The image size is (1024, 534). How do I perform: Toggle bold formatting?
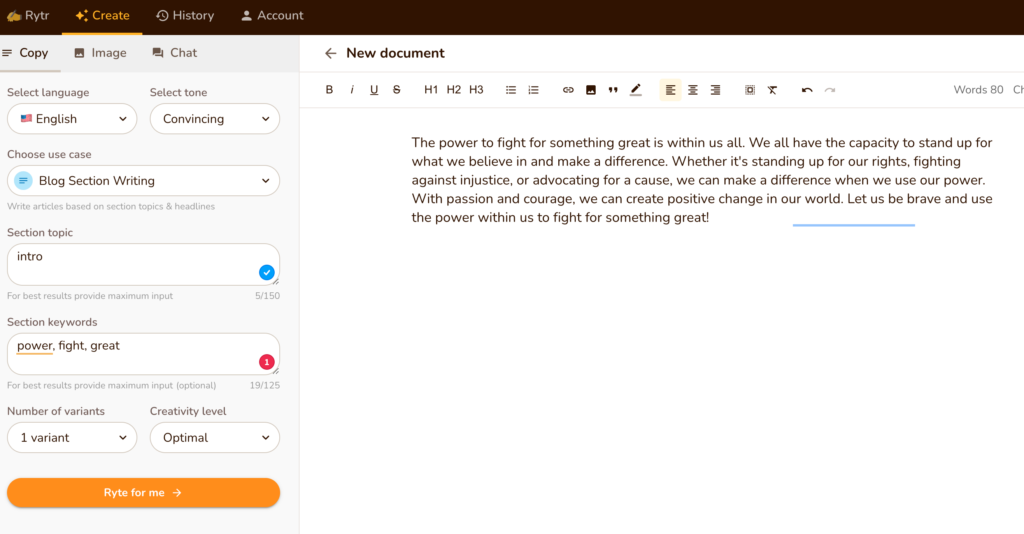[x=329, y=90]
